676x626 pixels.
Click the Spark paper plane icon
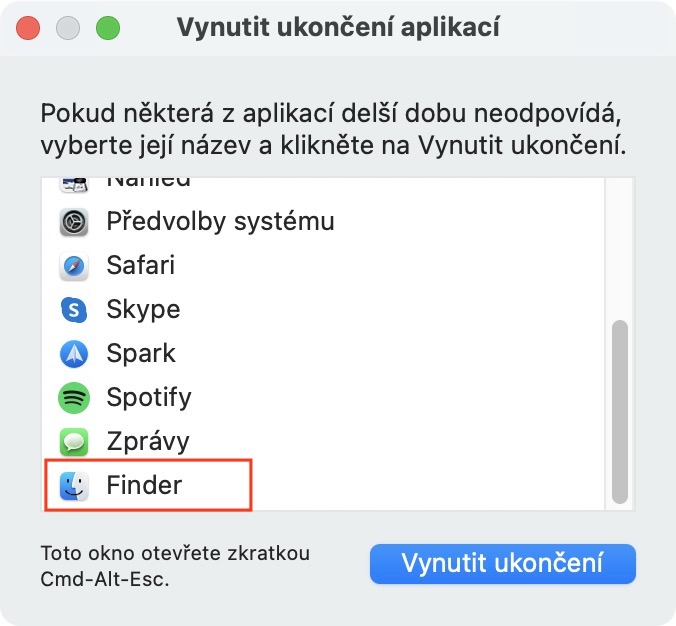click(x=75, y=354)
